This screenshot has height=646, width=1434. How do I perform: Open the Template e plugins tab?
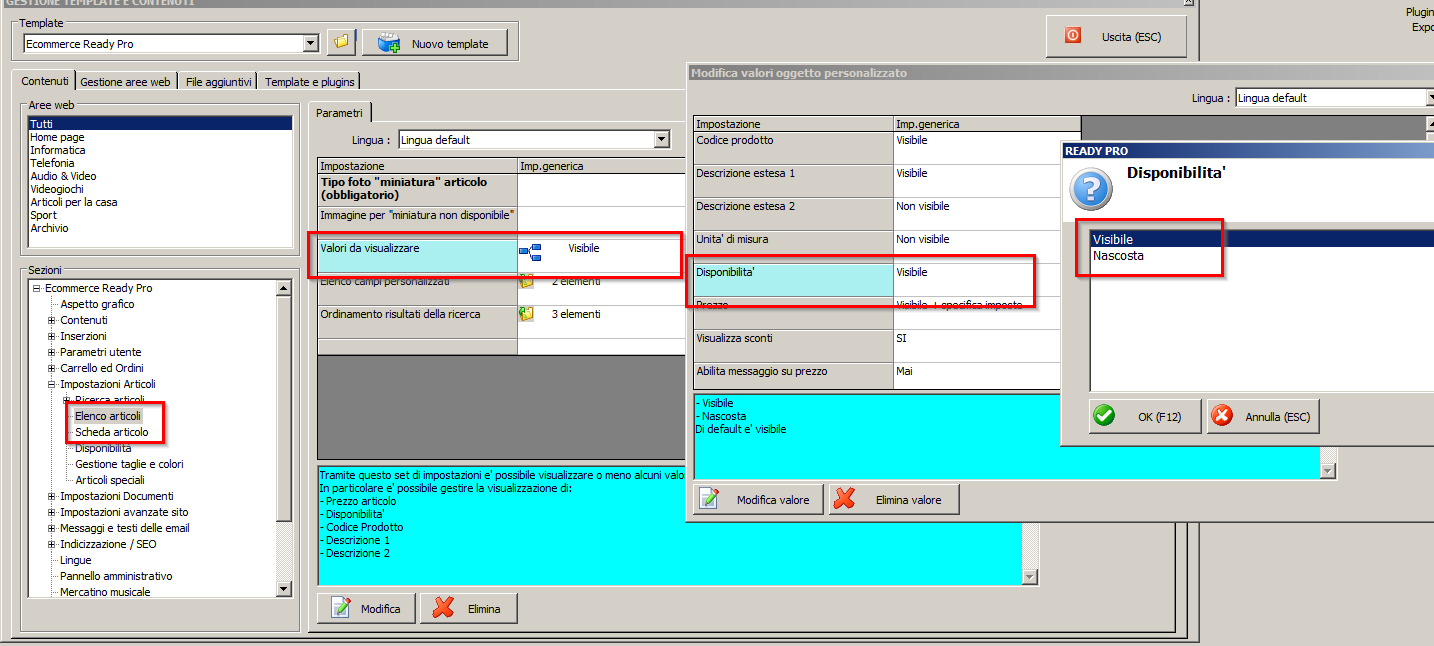tap(309, 82)
